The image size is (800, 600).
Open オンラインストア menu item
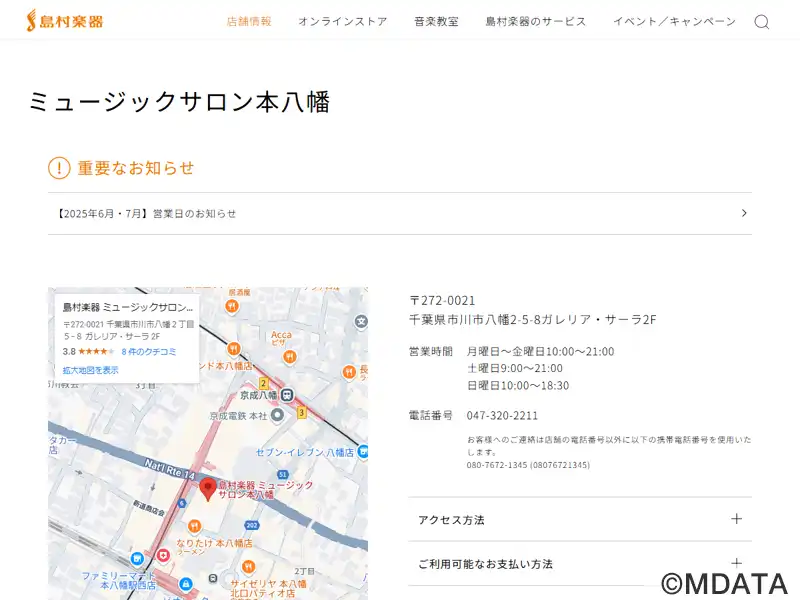[343, 21]
